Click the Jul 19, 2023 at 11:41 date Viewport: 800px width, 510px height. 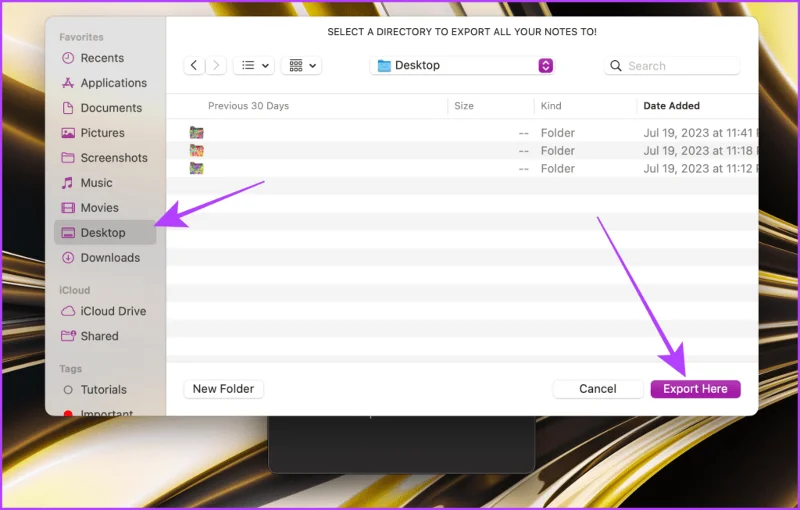tap(701, 133)
